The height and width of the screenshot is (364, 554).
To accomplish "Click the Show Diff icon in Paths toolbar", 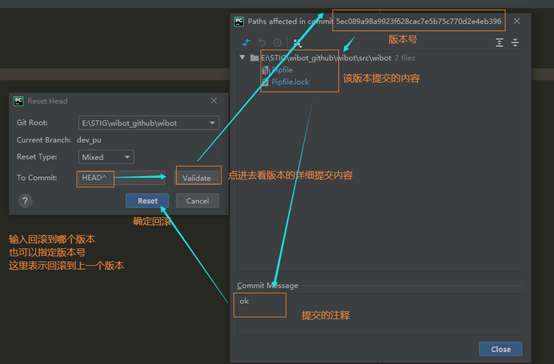I will 246,43.
